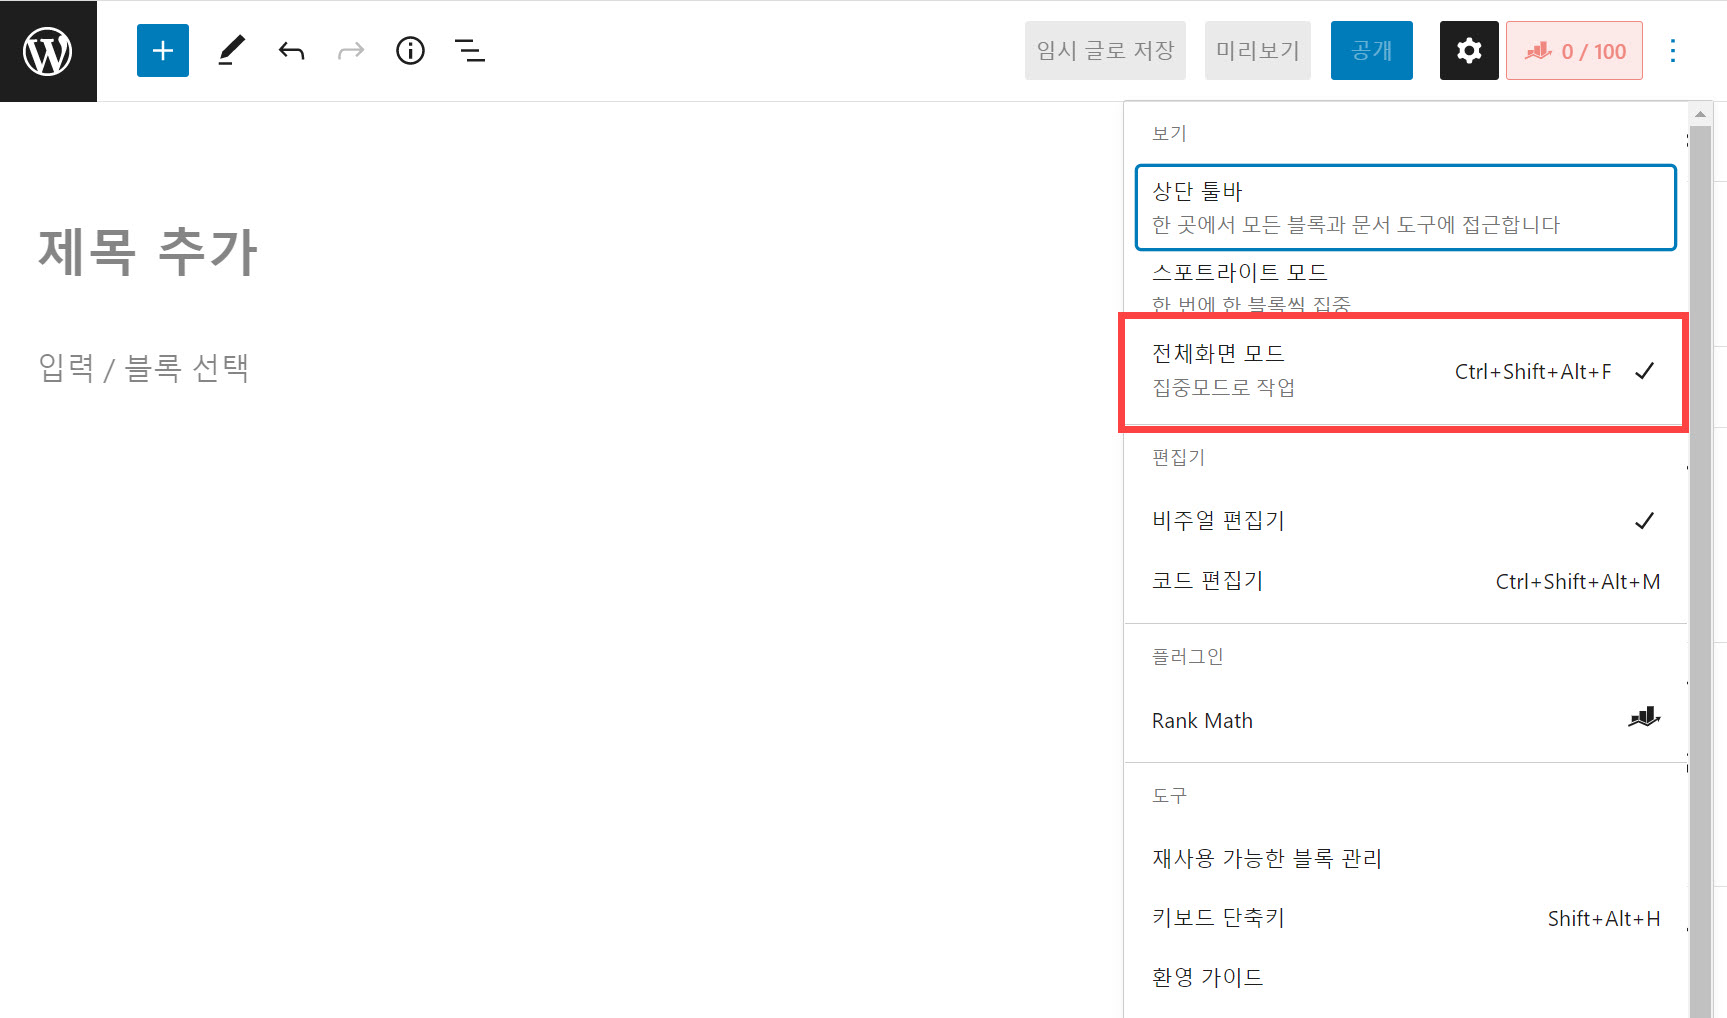Image resolution: width=1727 pixels, height=1018 pixels.
Task: Click the 제목 추가 title field
Action: pyautogui.click(x=148, y=251)
